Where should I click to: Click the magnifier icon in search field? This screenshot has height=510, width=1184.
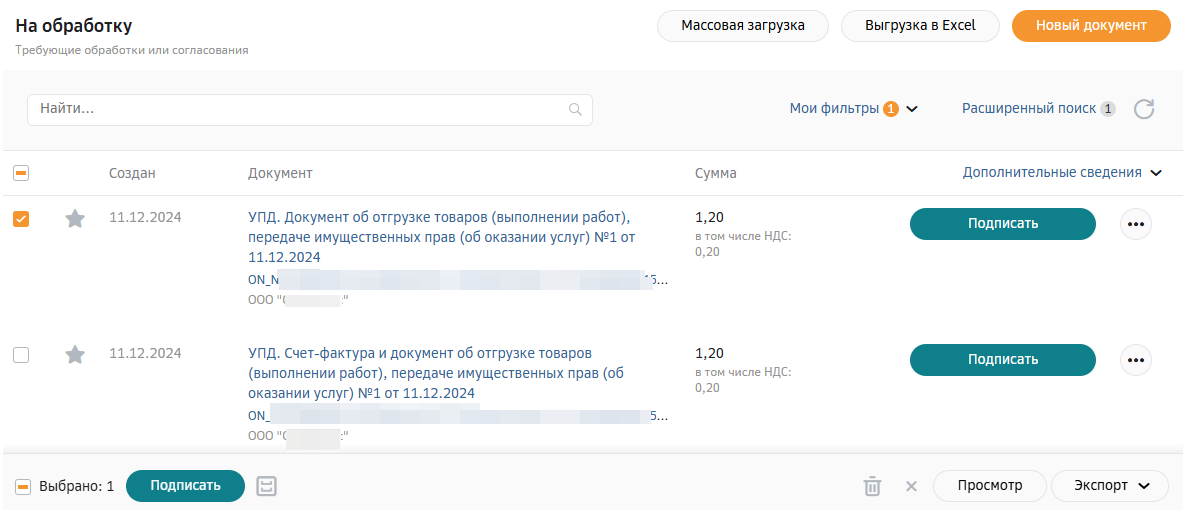point(575,110)
